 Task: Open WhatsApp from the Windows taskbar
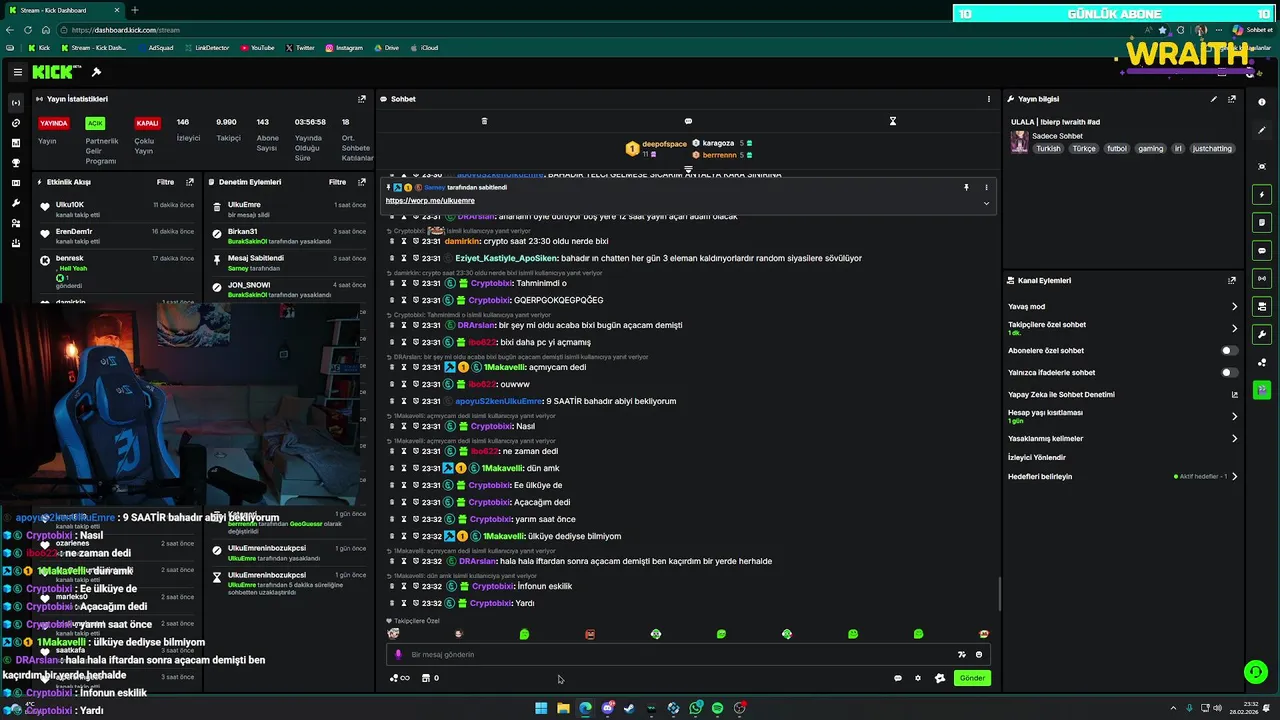[x=695, y=708]
